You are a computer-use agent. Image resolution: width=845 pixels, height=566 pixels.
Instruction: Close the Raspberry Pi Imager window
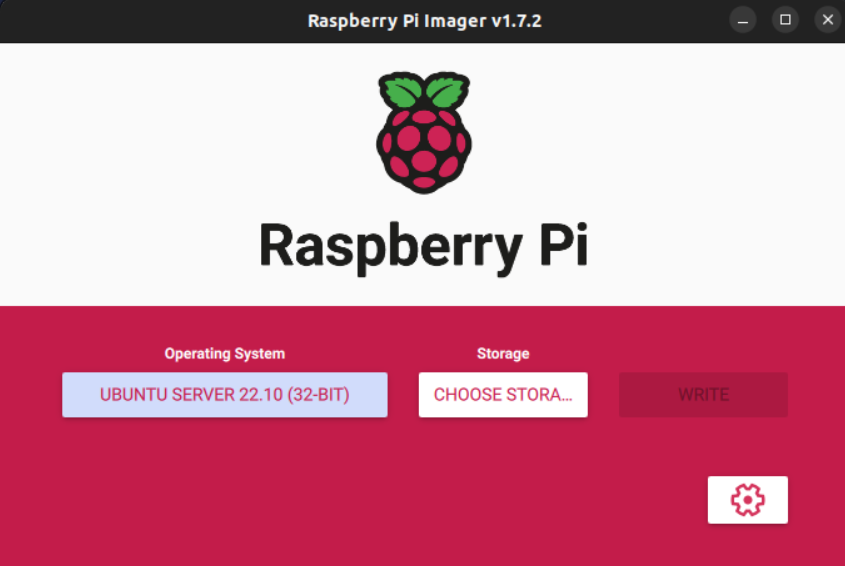click(x=828, y=20)
